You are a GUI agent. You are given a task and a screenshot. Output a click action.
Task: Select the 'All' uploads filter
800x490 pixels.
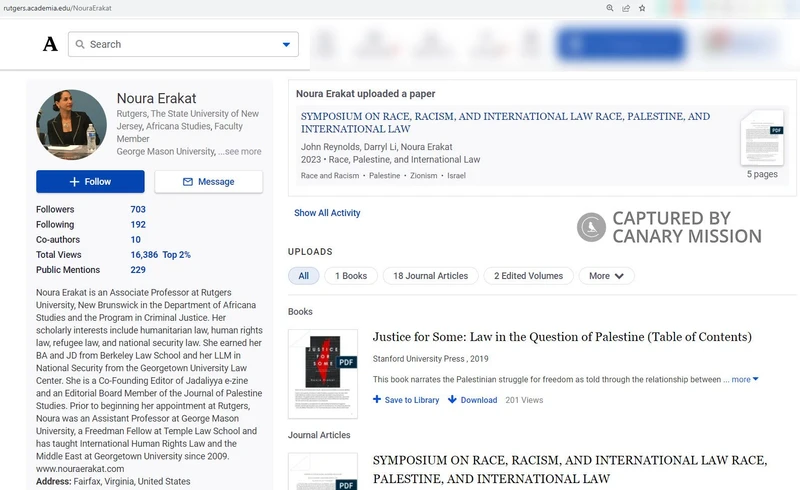point(304,276)
